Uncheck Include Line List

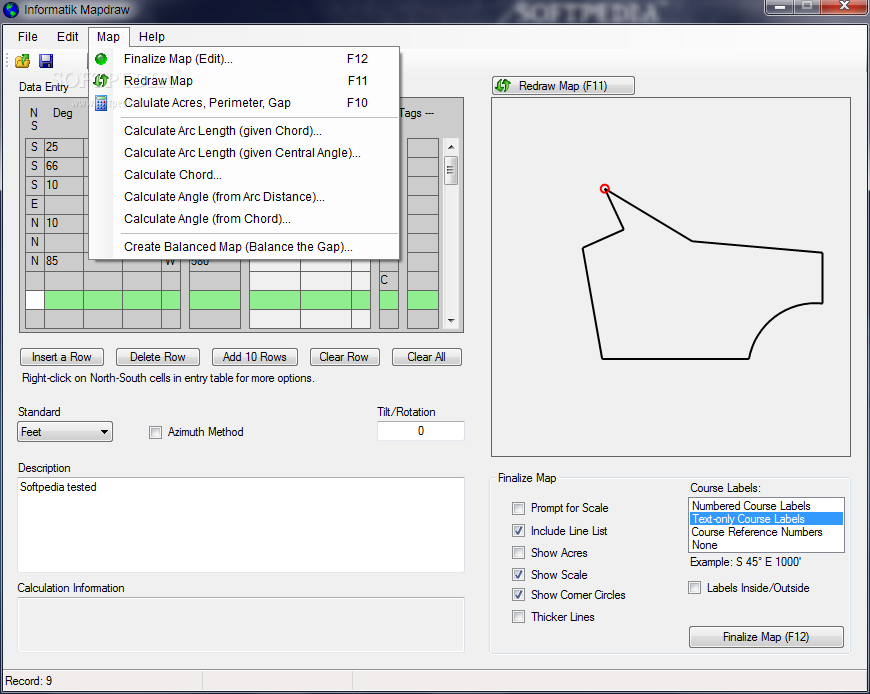(518, 531)
